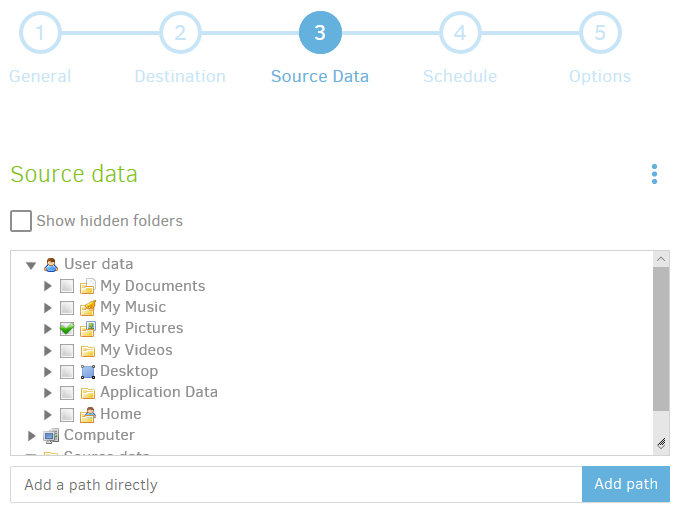Jump to step 5 Options
The image size is (680, 512).
(600, 33)
